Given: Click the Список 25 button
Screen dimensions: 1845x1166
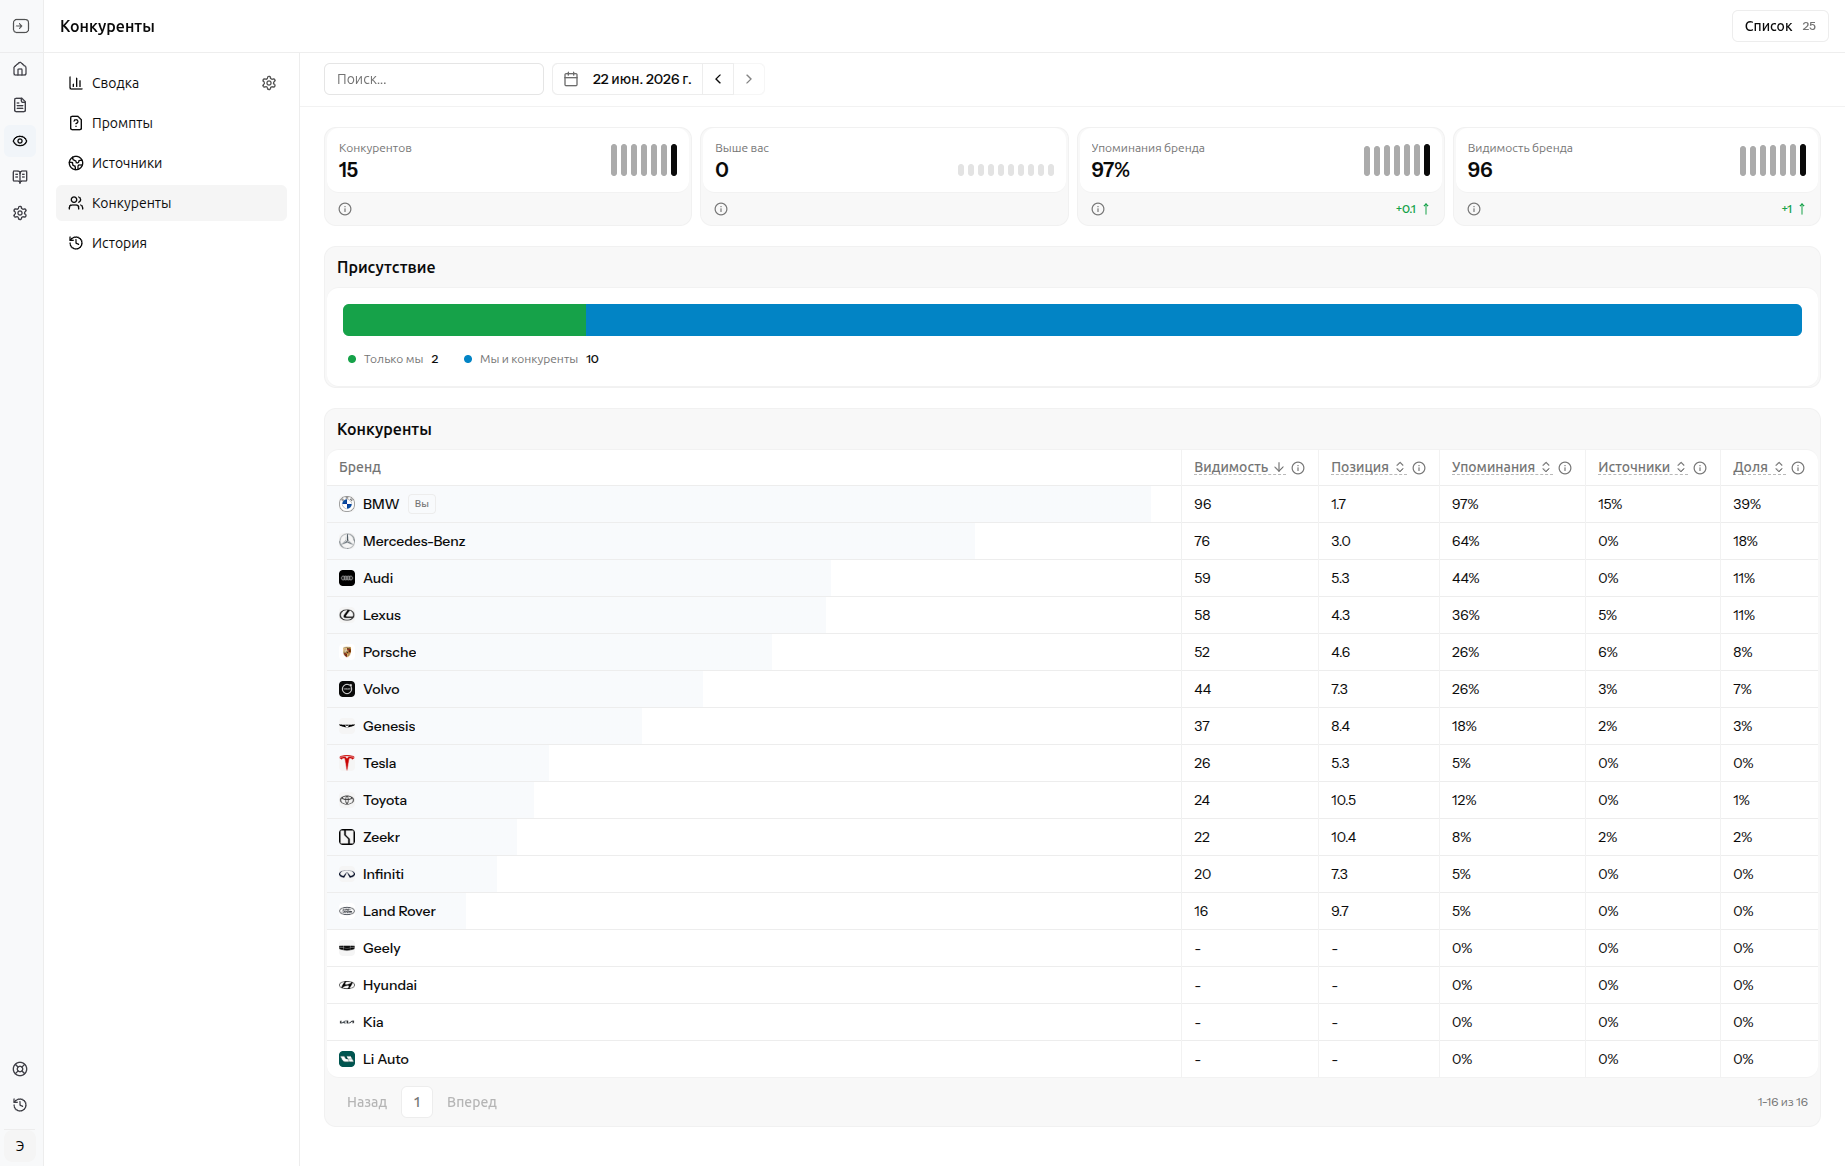Looking at the screenshot, I should pos(1780,26).
